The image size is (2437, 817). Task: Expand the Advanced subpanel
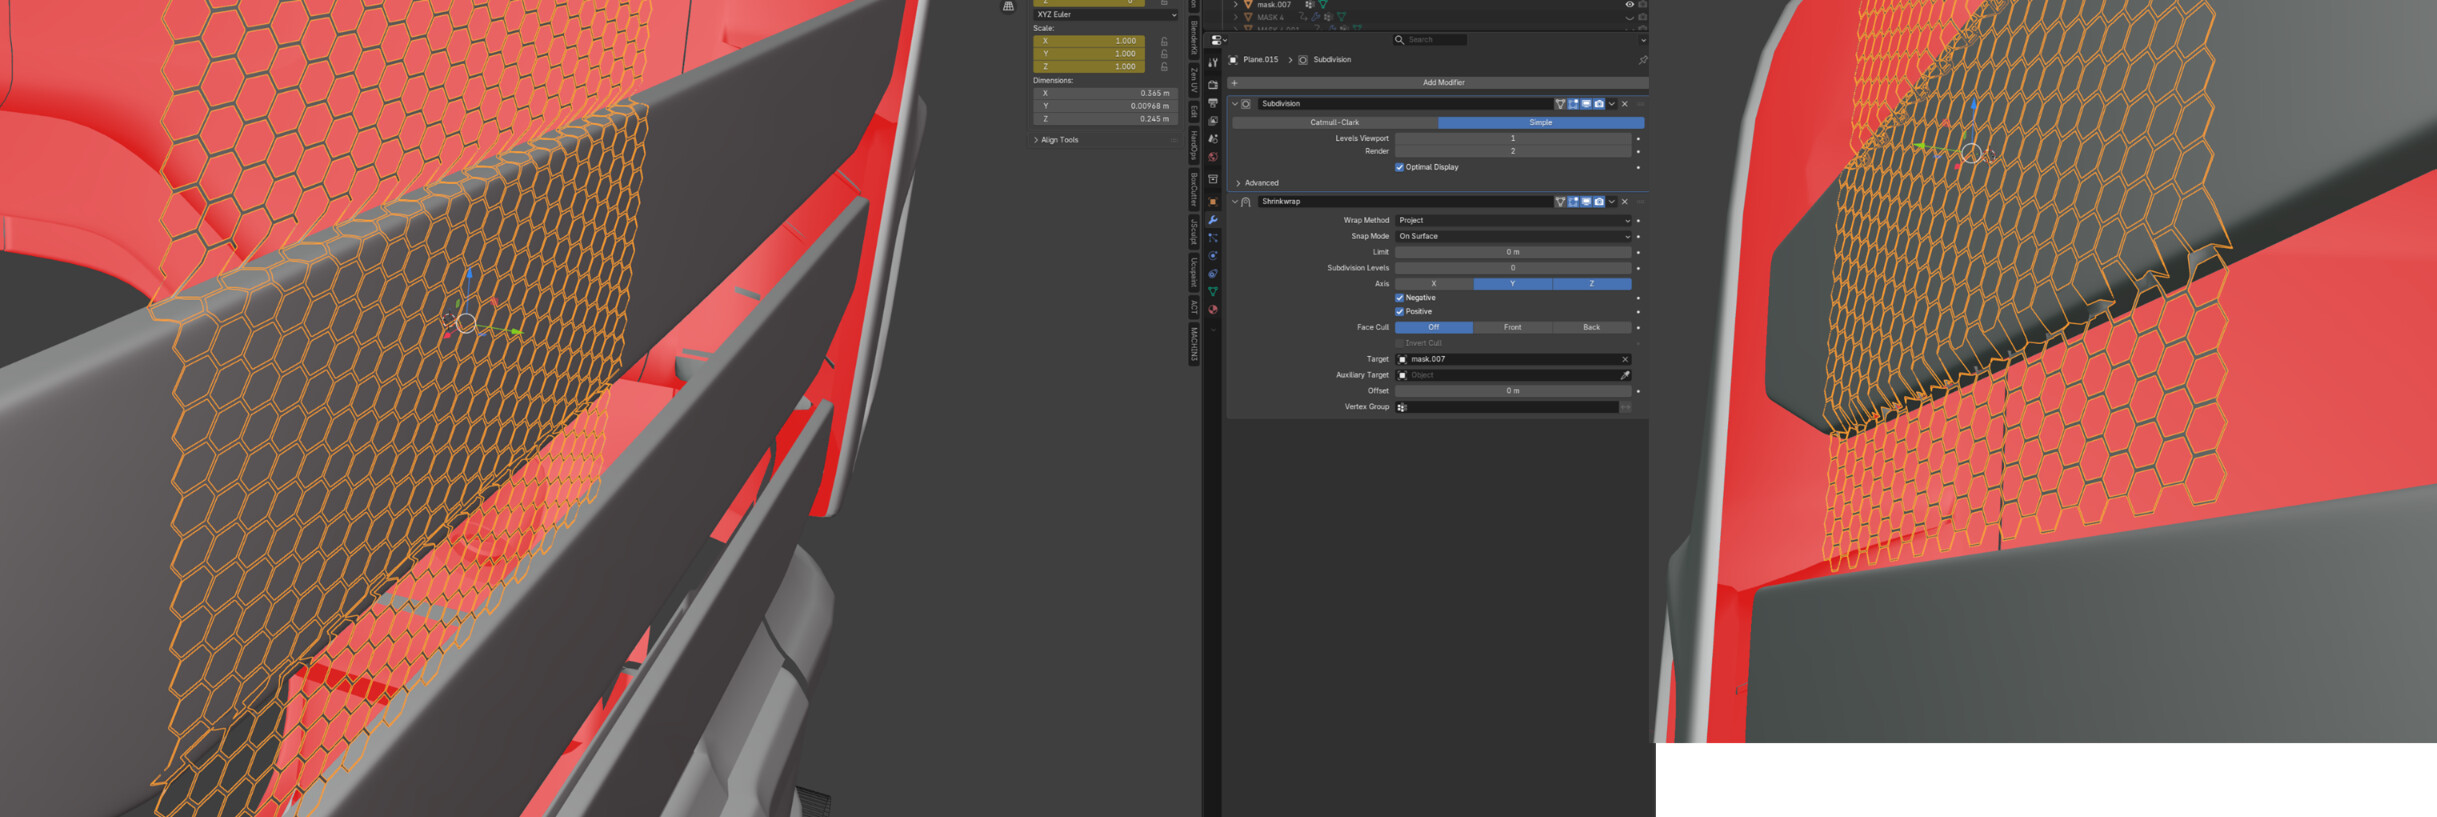[x=1238, y=183]
